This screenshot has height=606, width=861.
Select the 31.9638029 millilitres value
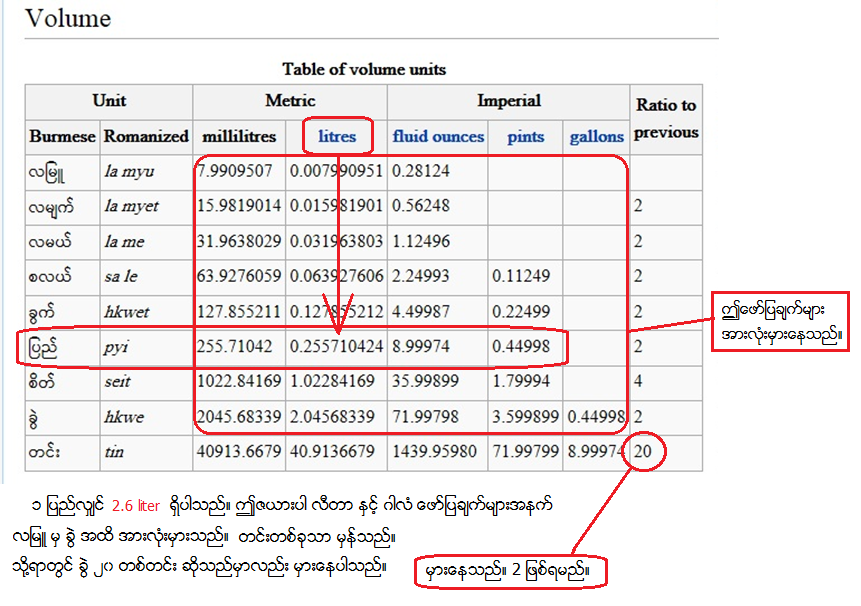[x=239, y=241]
